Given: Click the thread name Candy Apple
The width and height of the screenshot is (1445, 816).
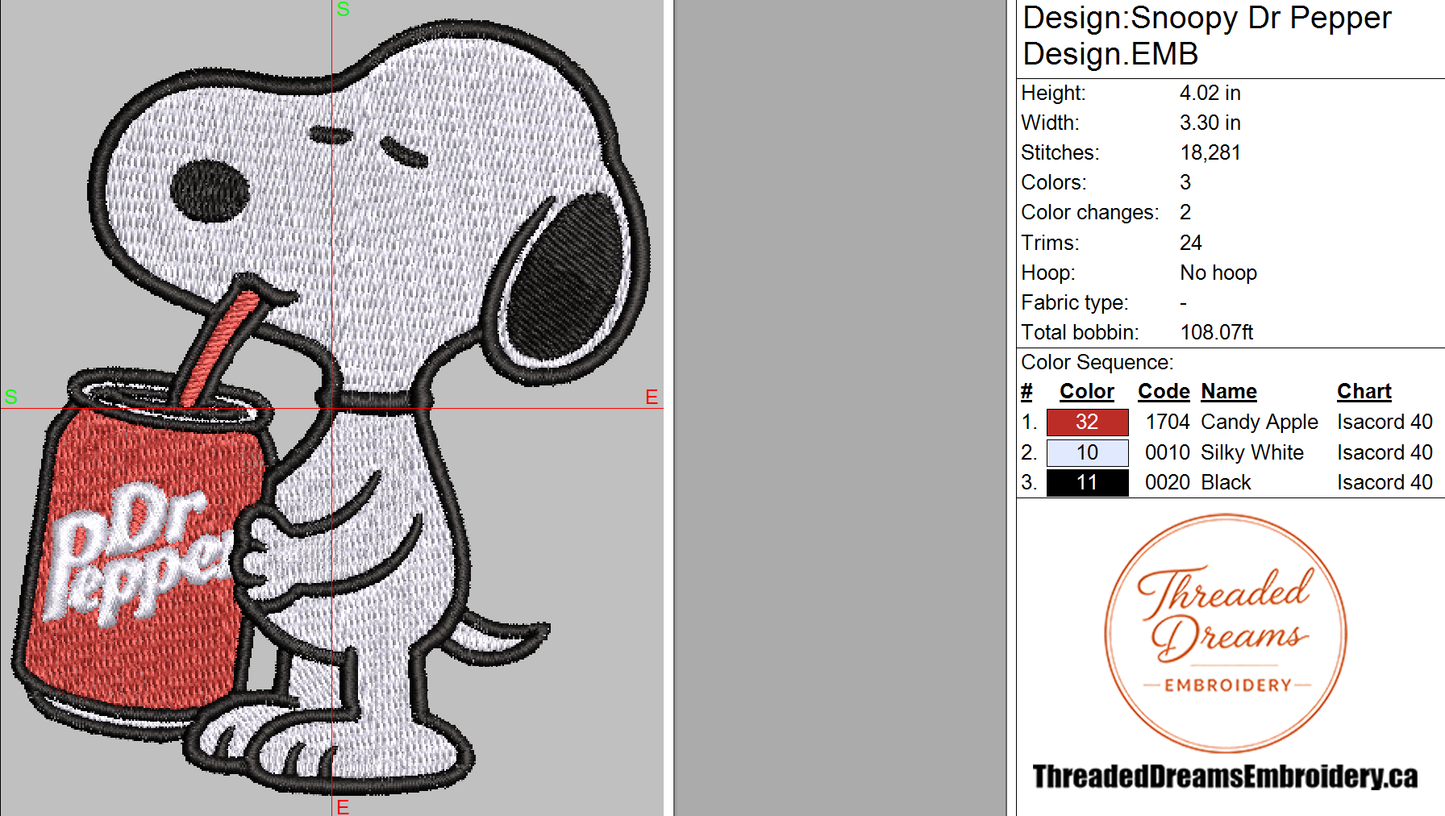Looking at the screenshot, I should click(1260, 422).
